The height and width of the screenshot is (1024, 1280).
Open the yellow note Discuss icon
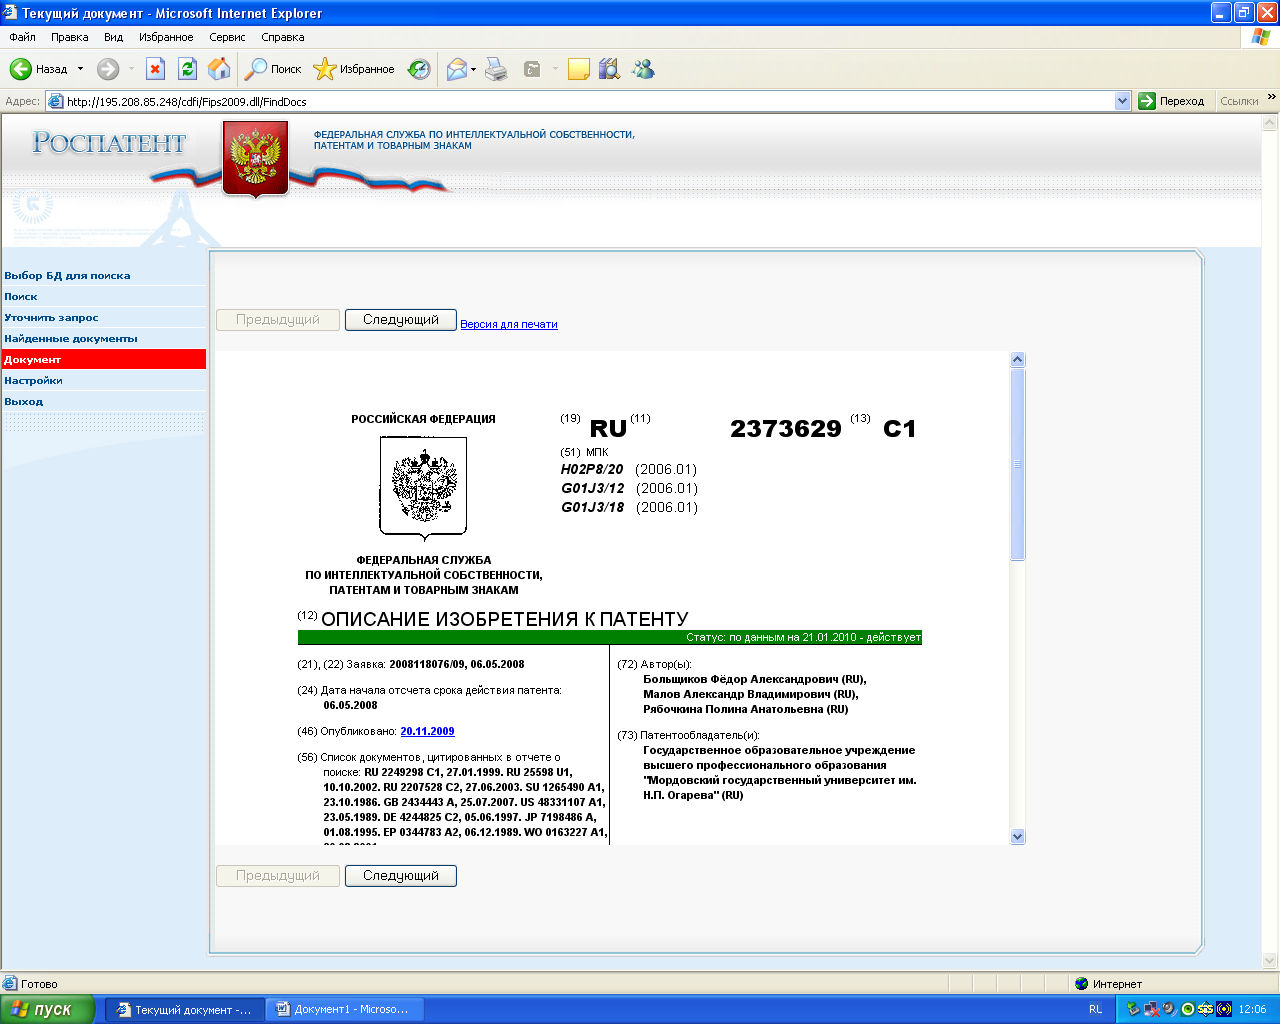pos(578,69)
